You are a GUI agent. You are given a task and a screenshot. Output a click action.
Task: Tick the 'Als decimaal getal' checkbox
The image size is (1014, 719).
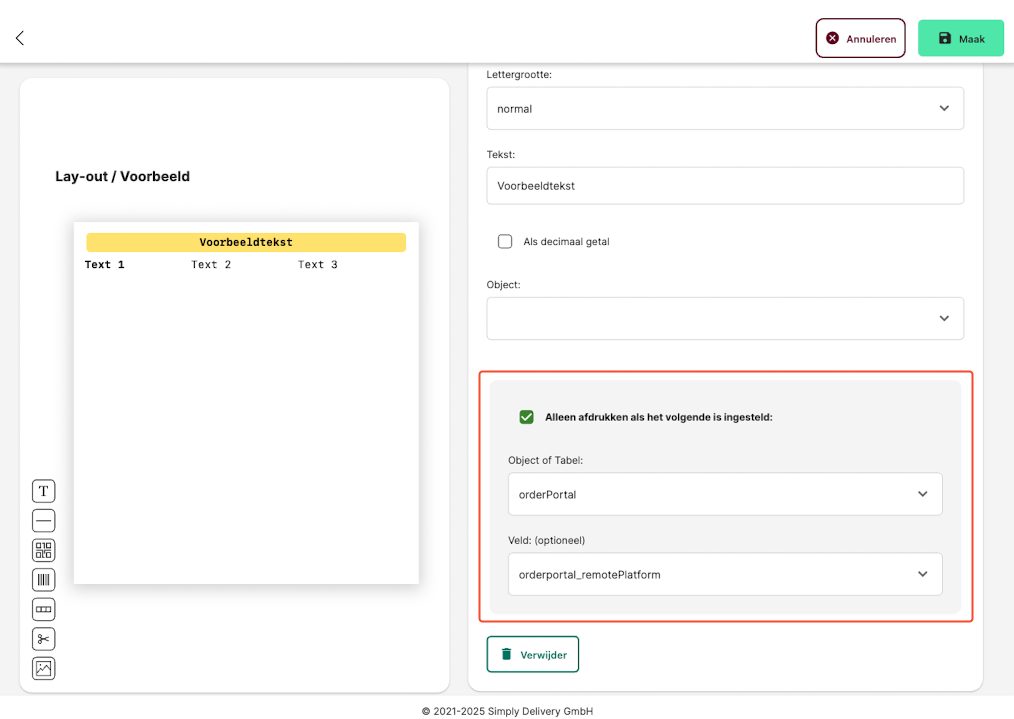505,241
